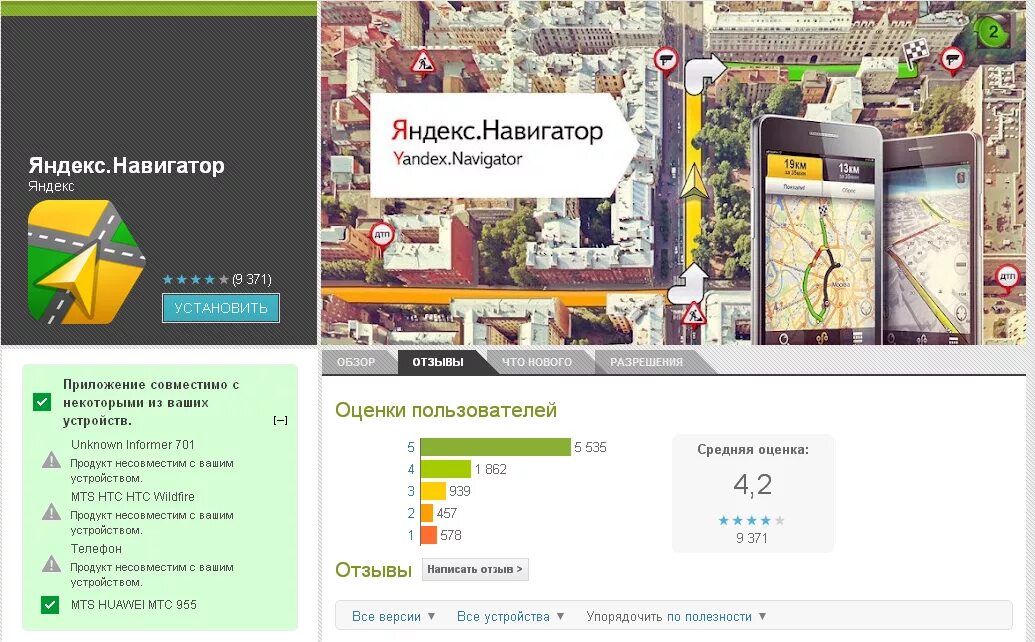Click the Телефон device entry
1035x642 pixels.
tap(96, 548)
